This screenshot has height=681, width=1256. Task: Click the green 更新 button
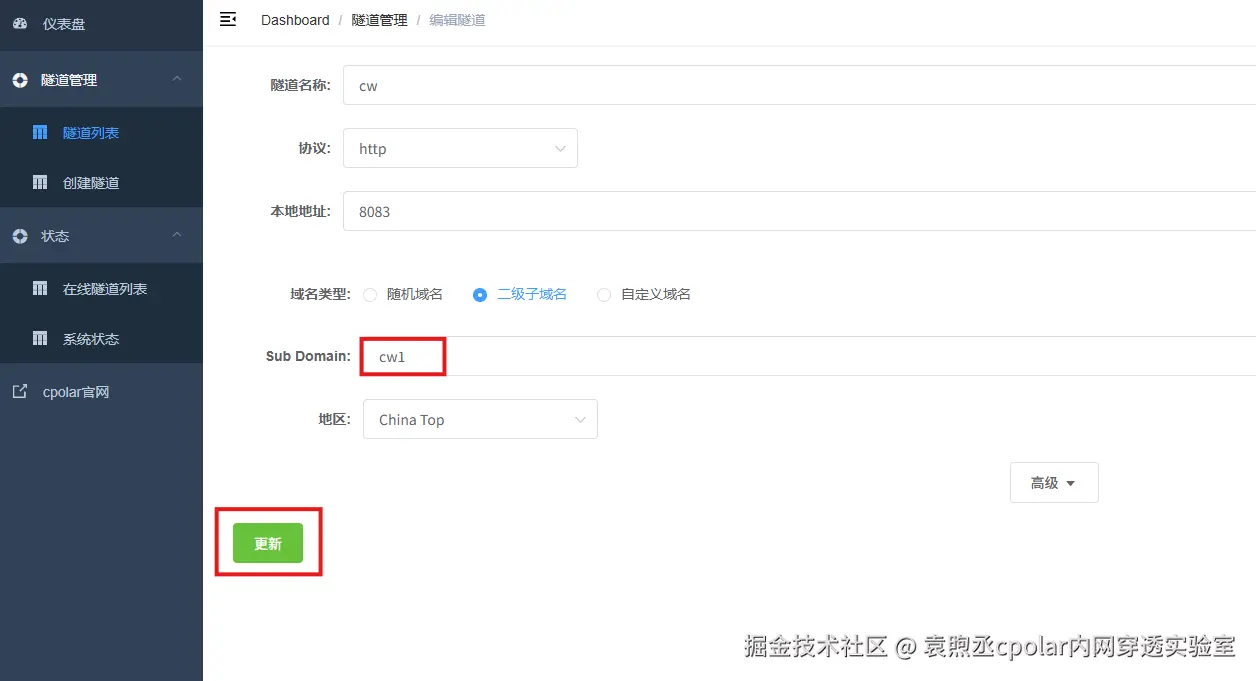268,543
